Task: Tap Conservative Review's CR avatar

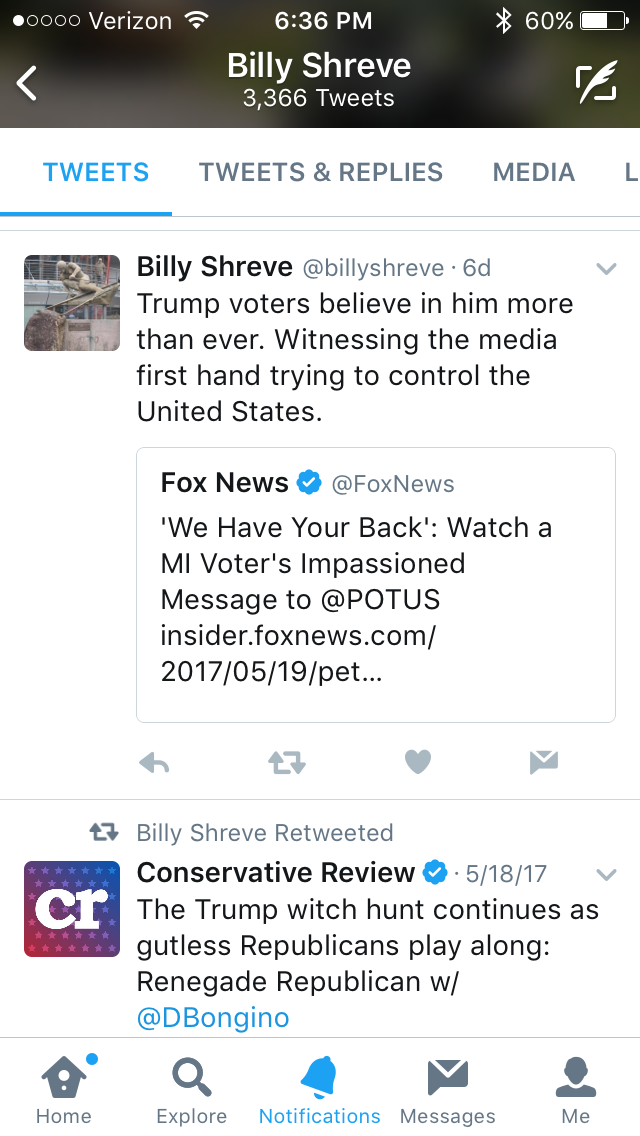Action: pos(72,909)
